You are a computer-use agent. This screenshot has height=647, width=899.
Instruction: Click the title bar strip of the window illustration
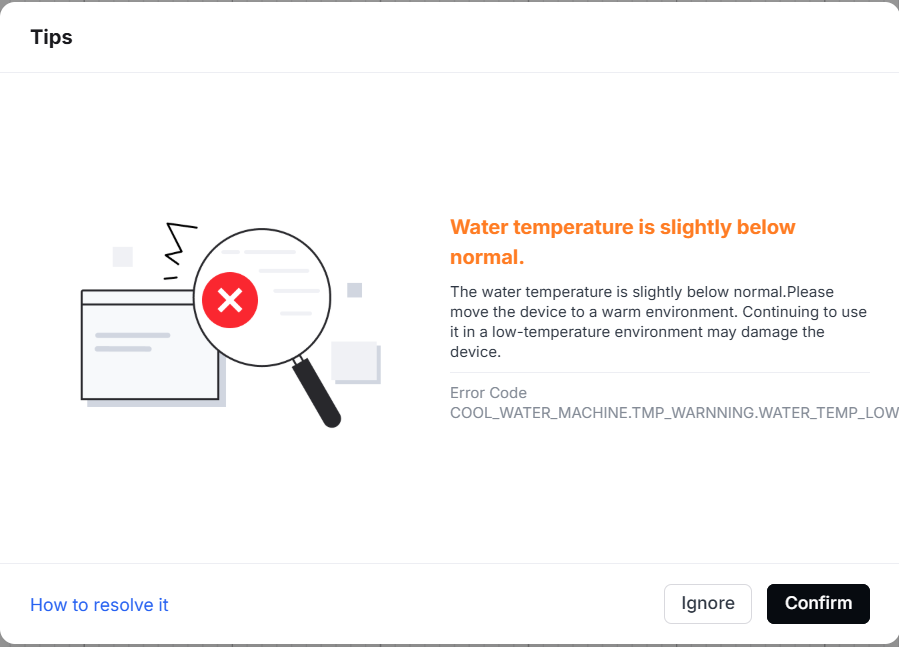pyautogui.click(x=138, y=297)
